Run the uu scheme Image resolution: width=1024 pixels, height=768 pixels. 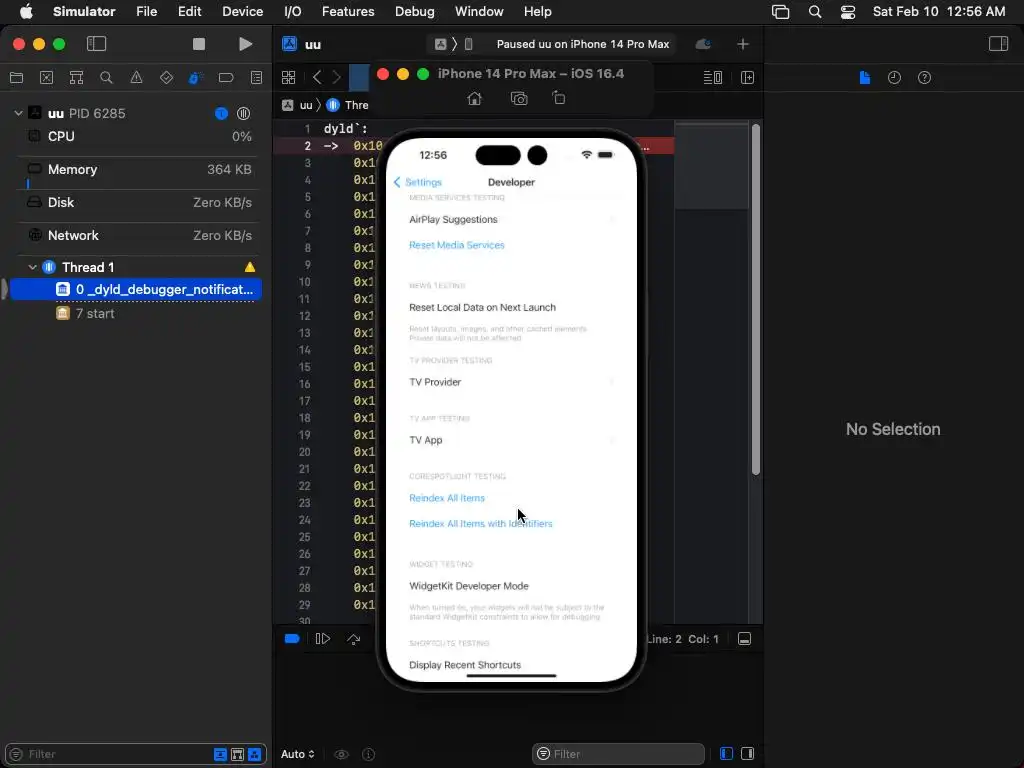click(245, 44)
